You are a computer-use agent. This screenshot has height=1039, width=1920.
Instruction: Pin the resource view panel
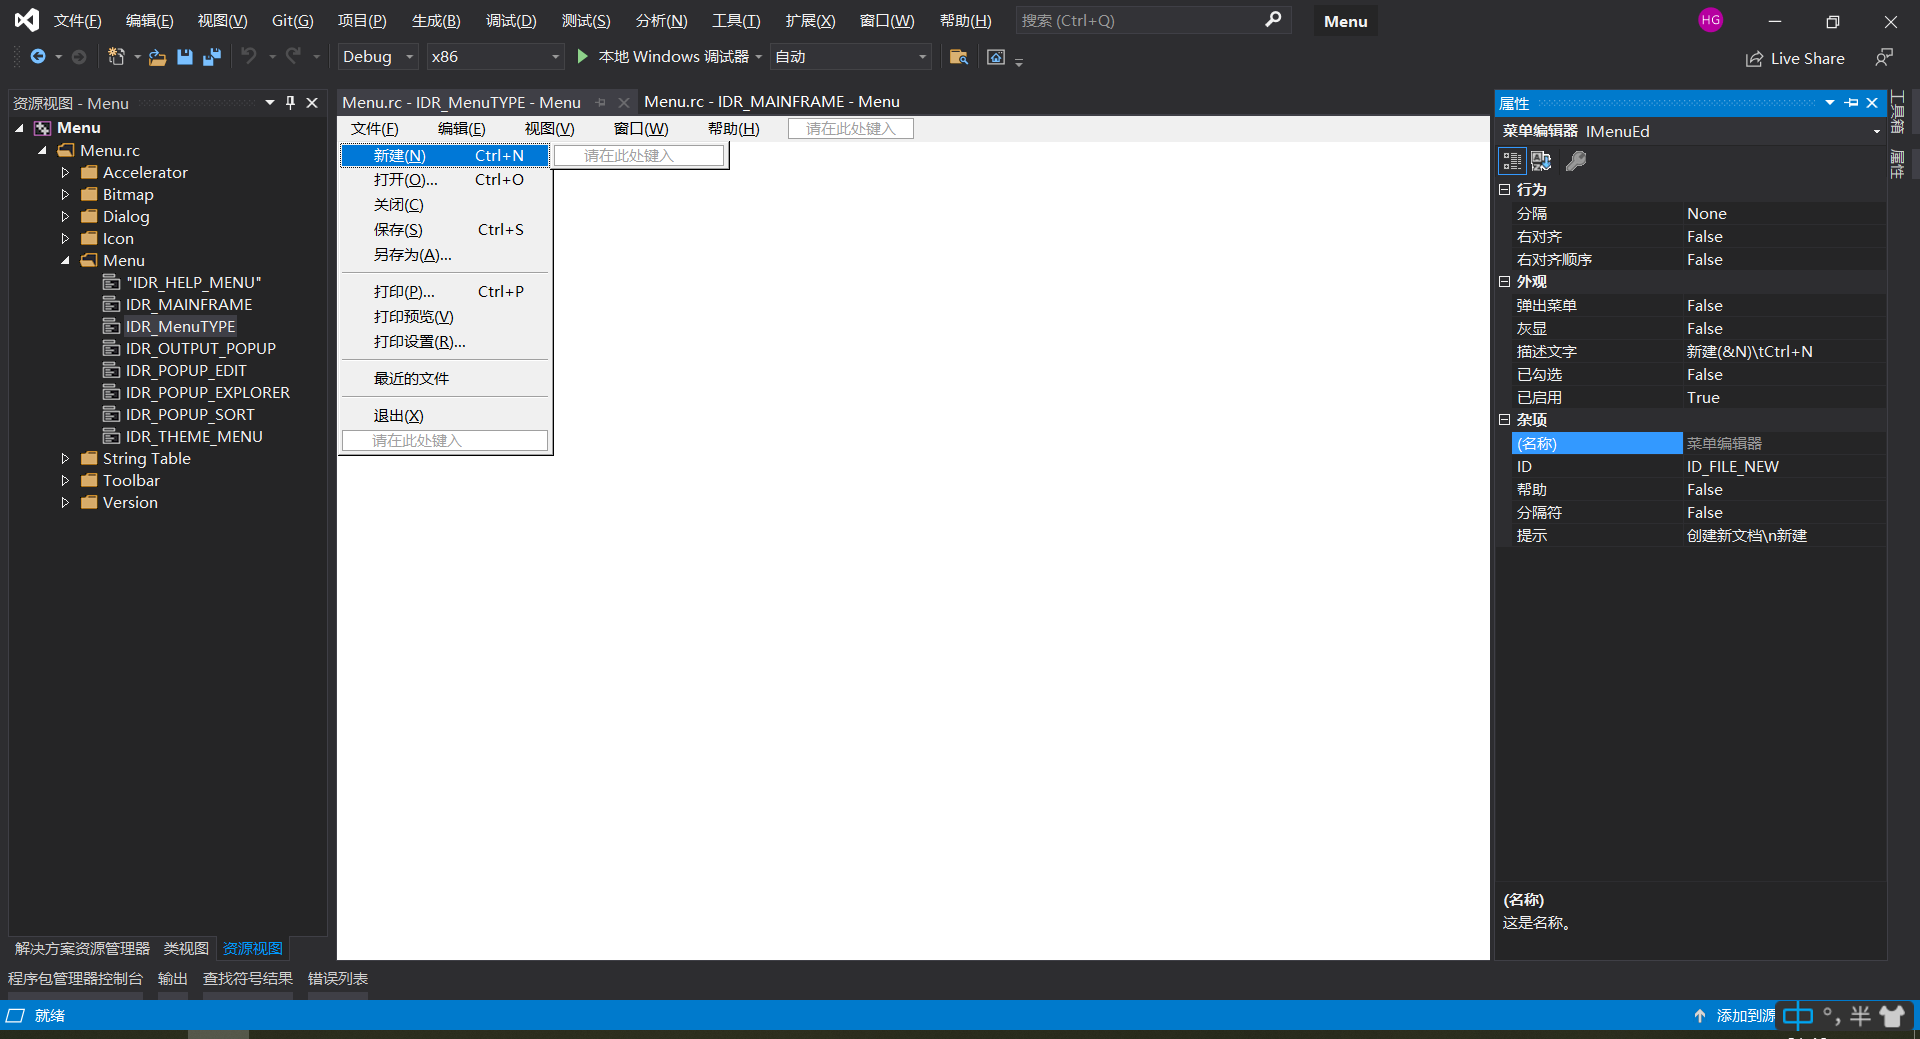291,103
